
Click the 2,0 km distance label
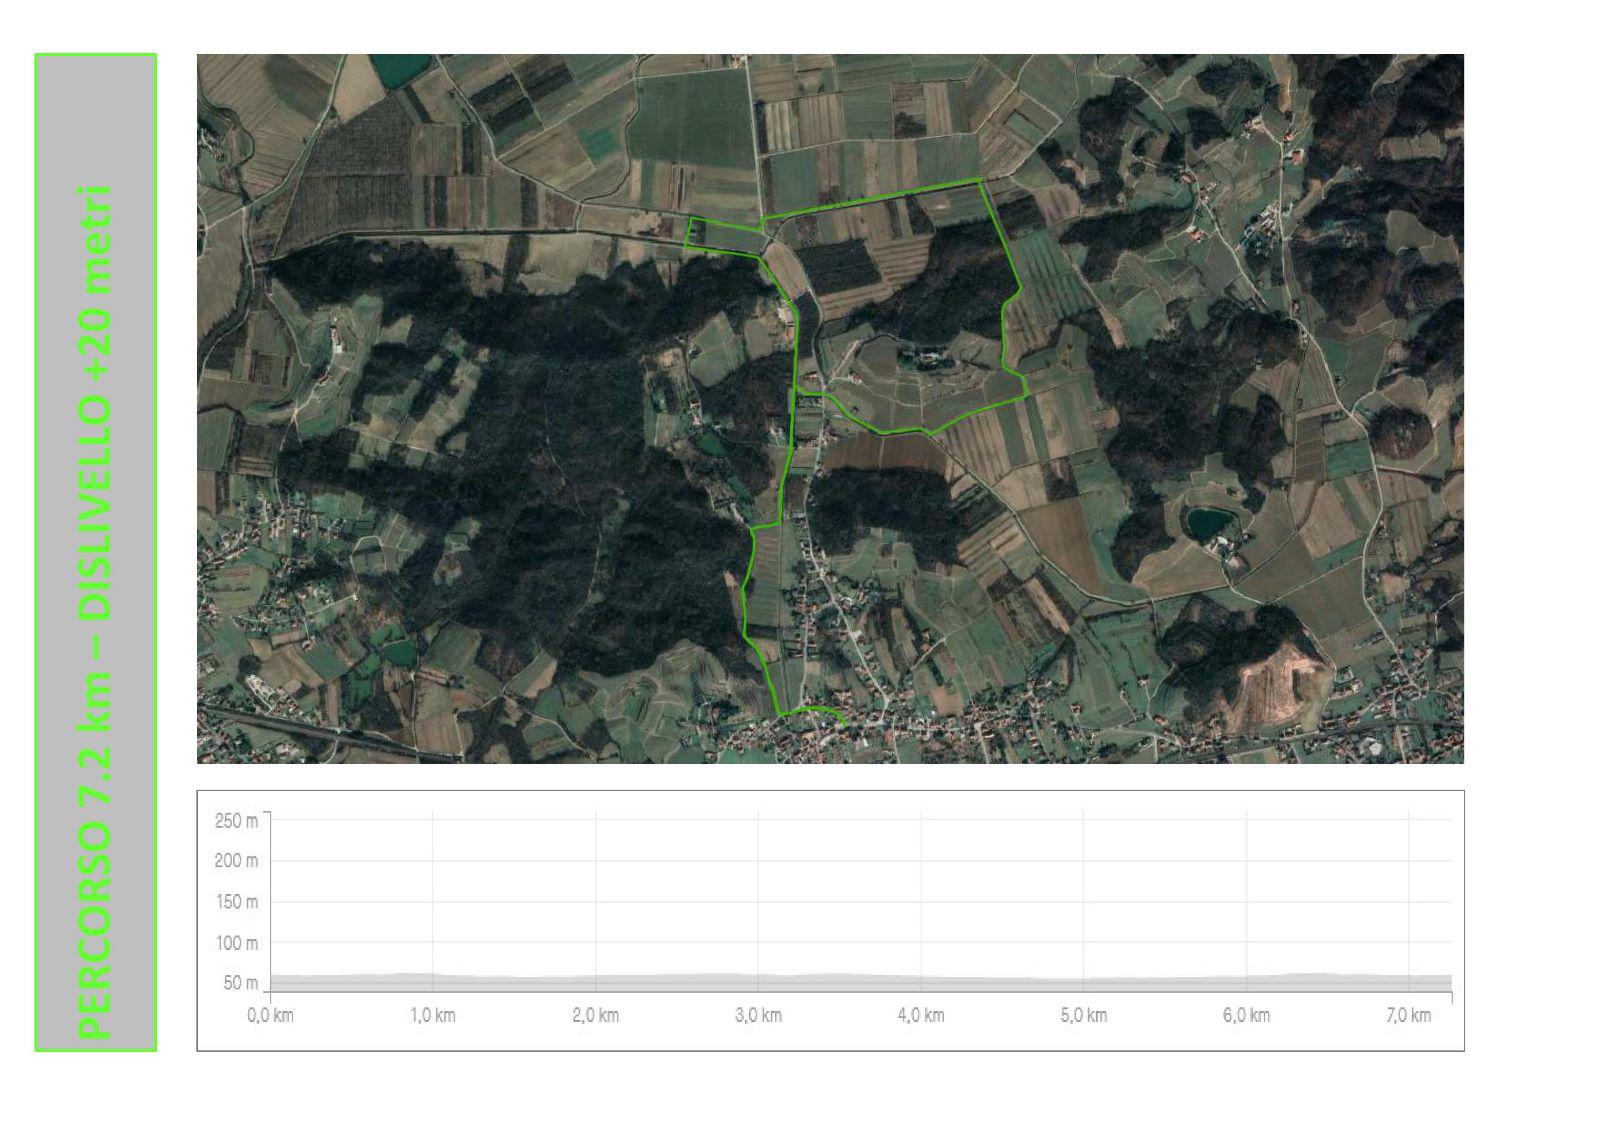(x=596, y=1015)
